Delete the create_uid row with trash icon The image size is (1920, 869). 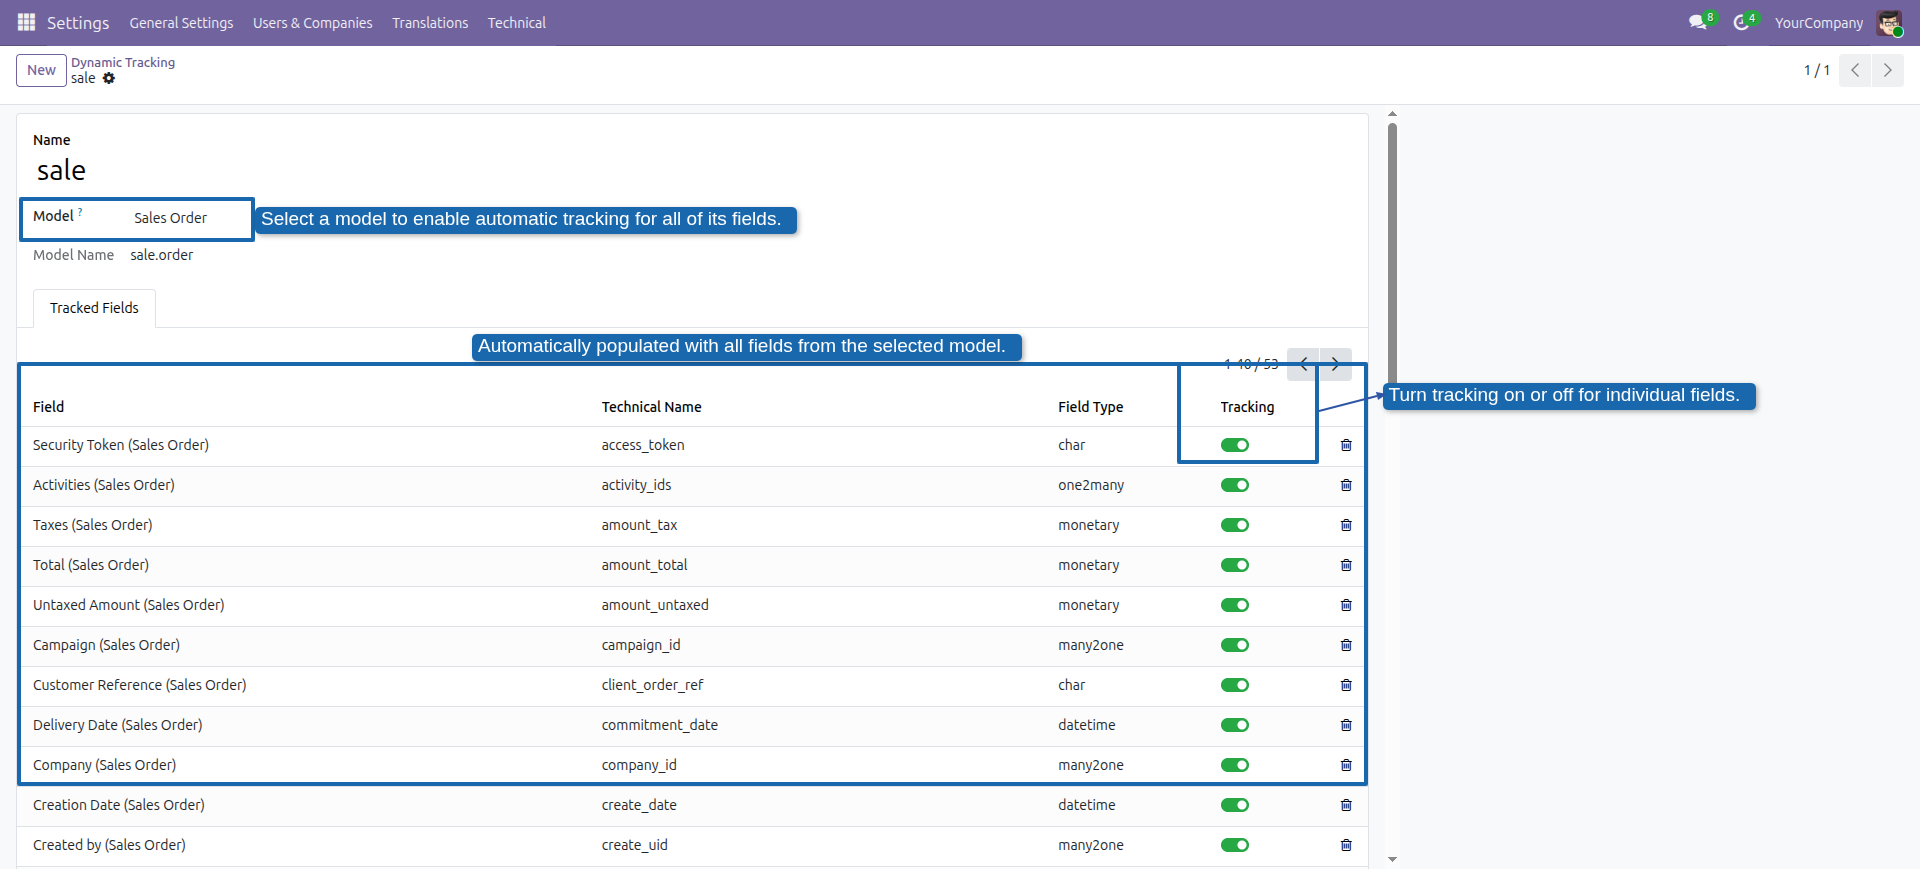pos(1346,845)
